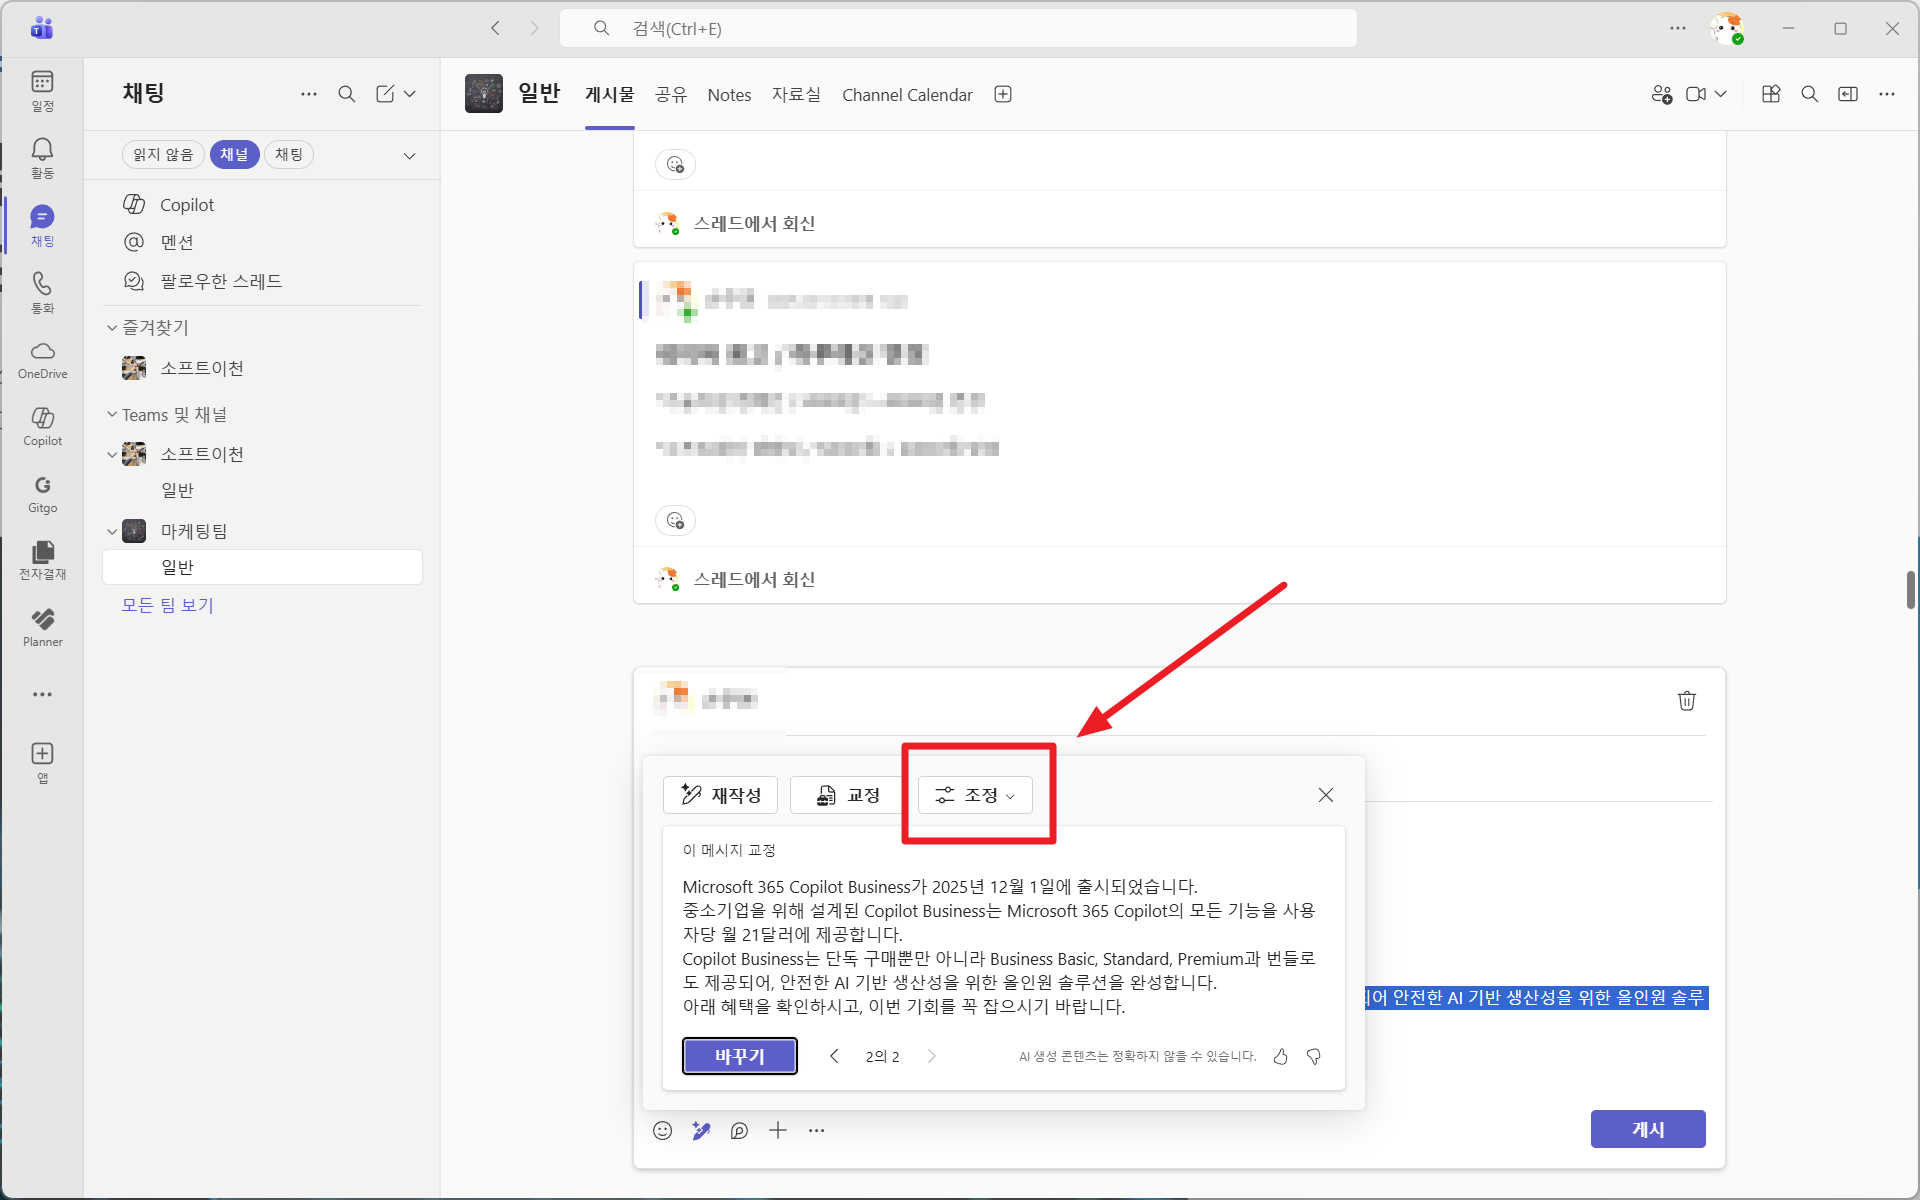Open the emoji picker in compose box
Viewport: 1920px width, 1200px height.
click(x=662, y=1130)
